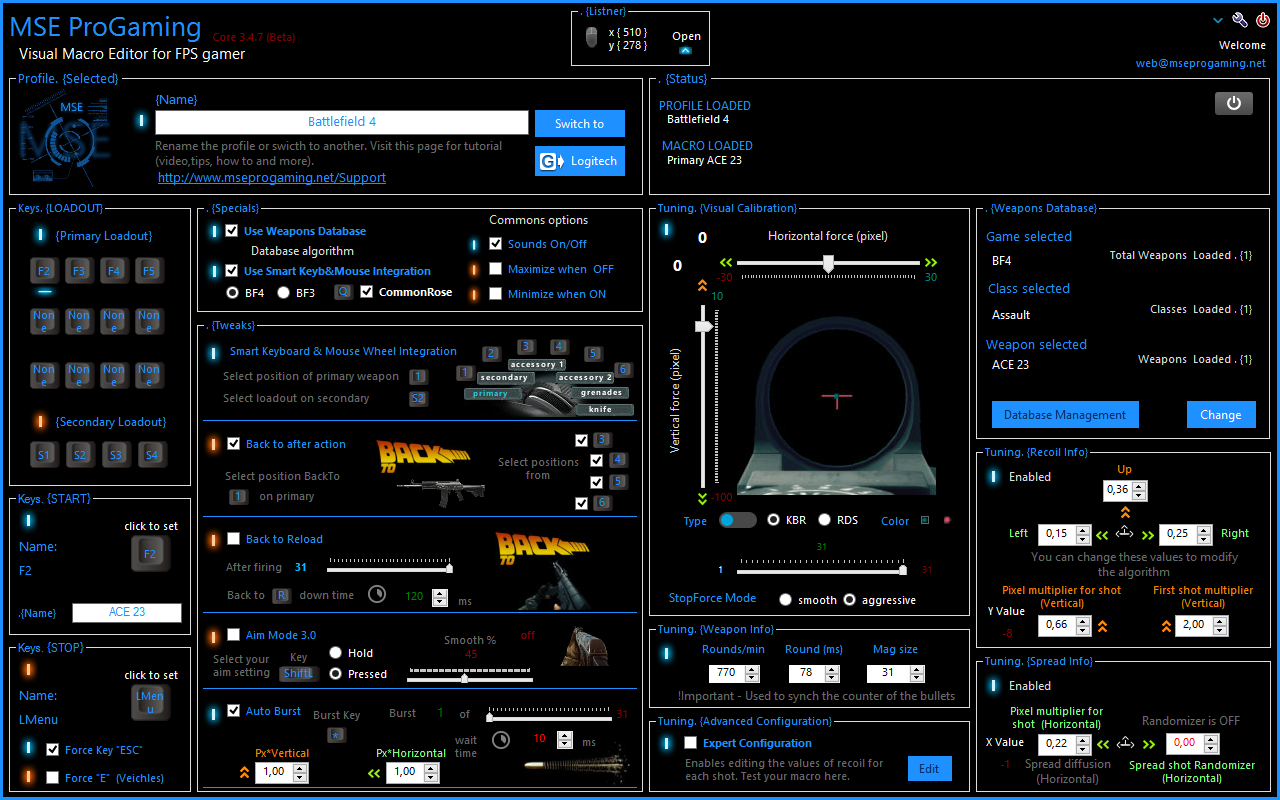Toggle Force Key ESC checkbox
This screenshot has width=1280, height=800.
[52, 750]
